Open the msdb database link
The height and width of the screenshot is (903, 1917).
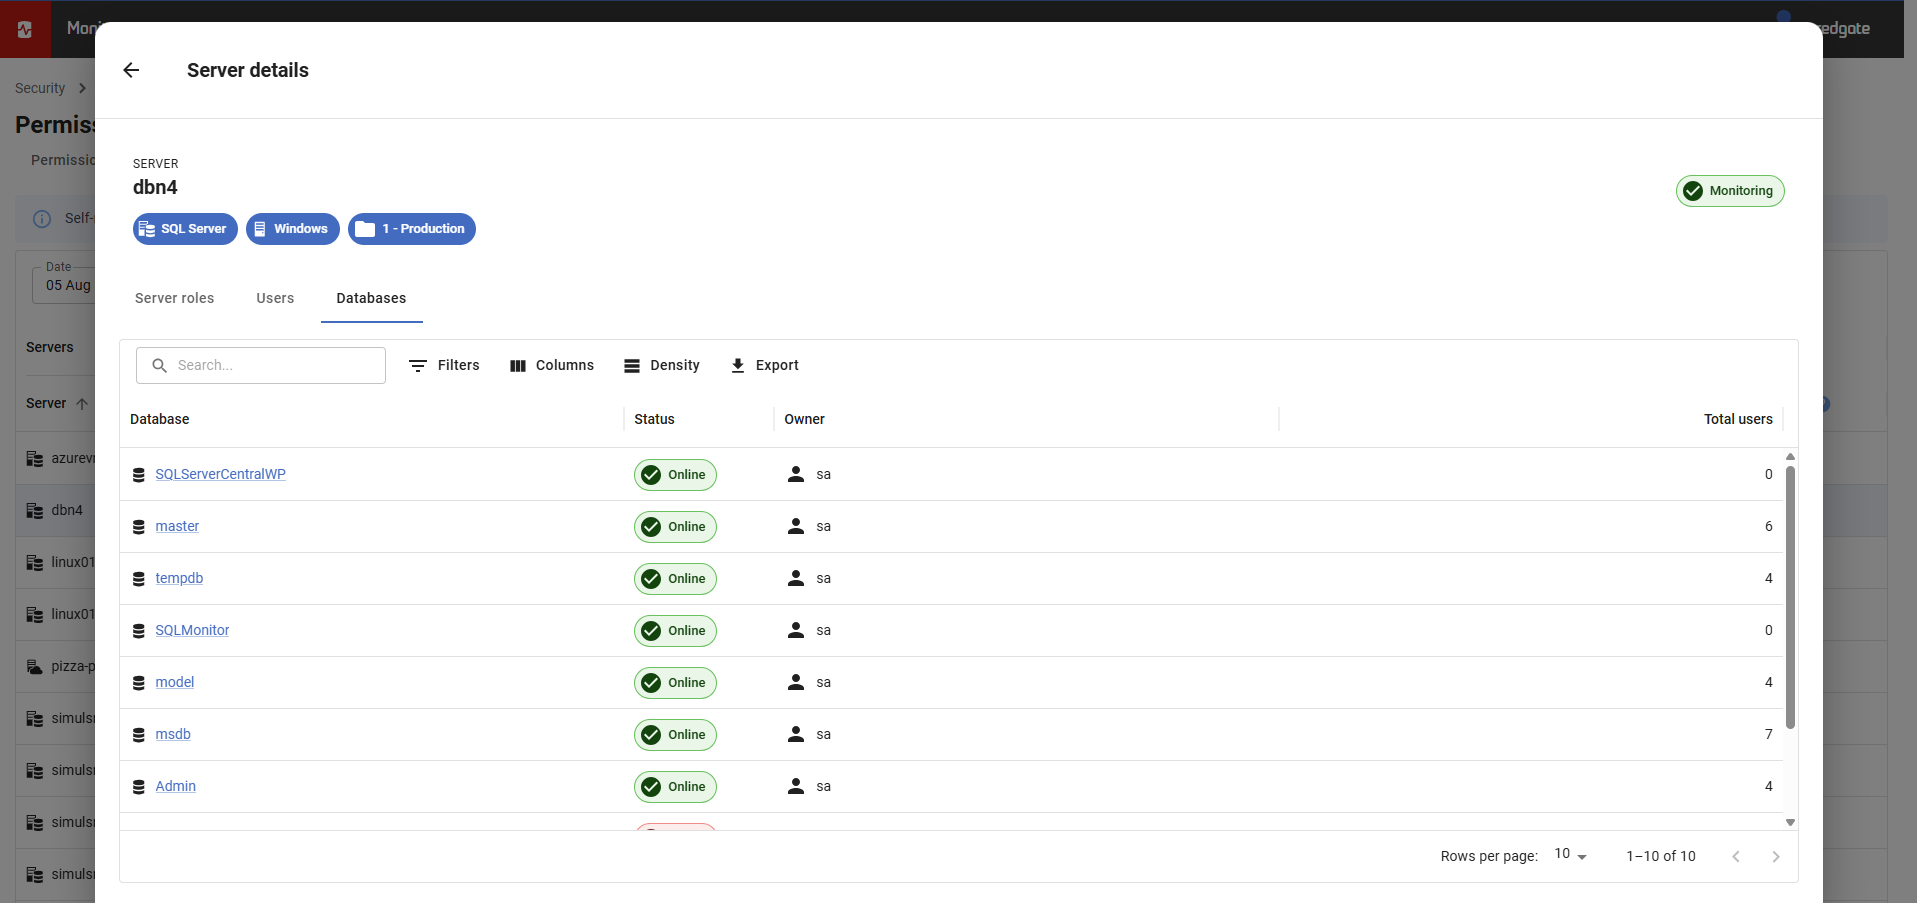(173, 734)
